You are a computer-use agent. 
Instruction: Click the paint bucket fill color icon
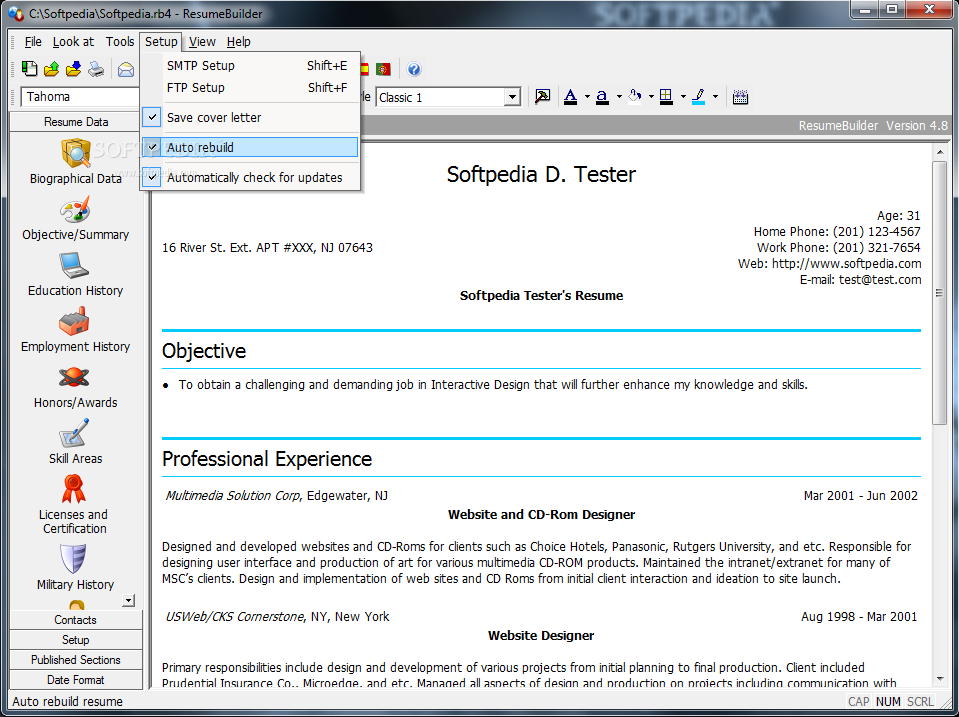tap(635, 97)
